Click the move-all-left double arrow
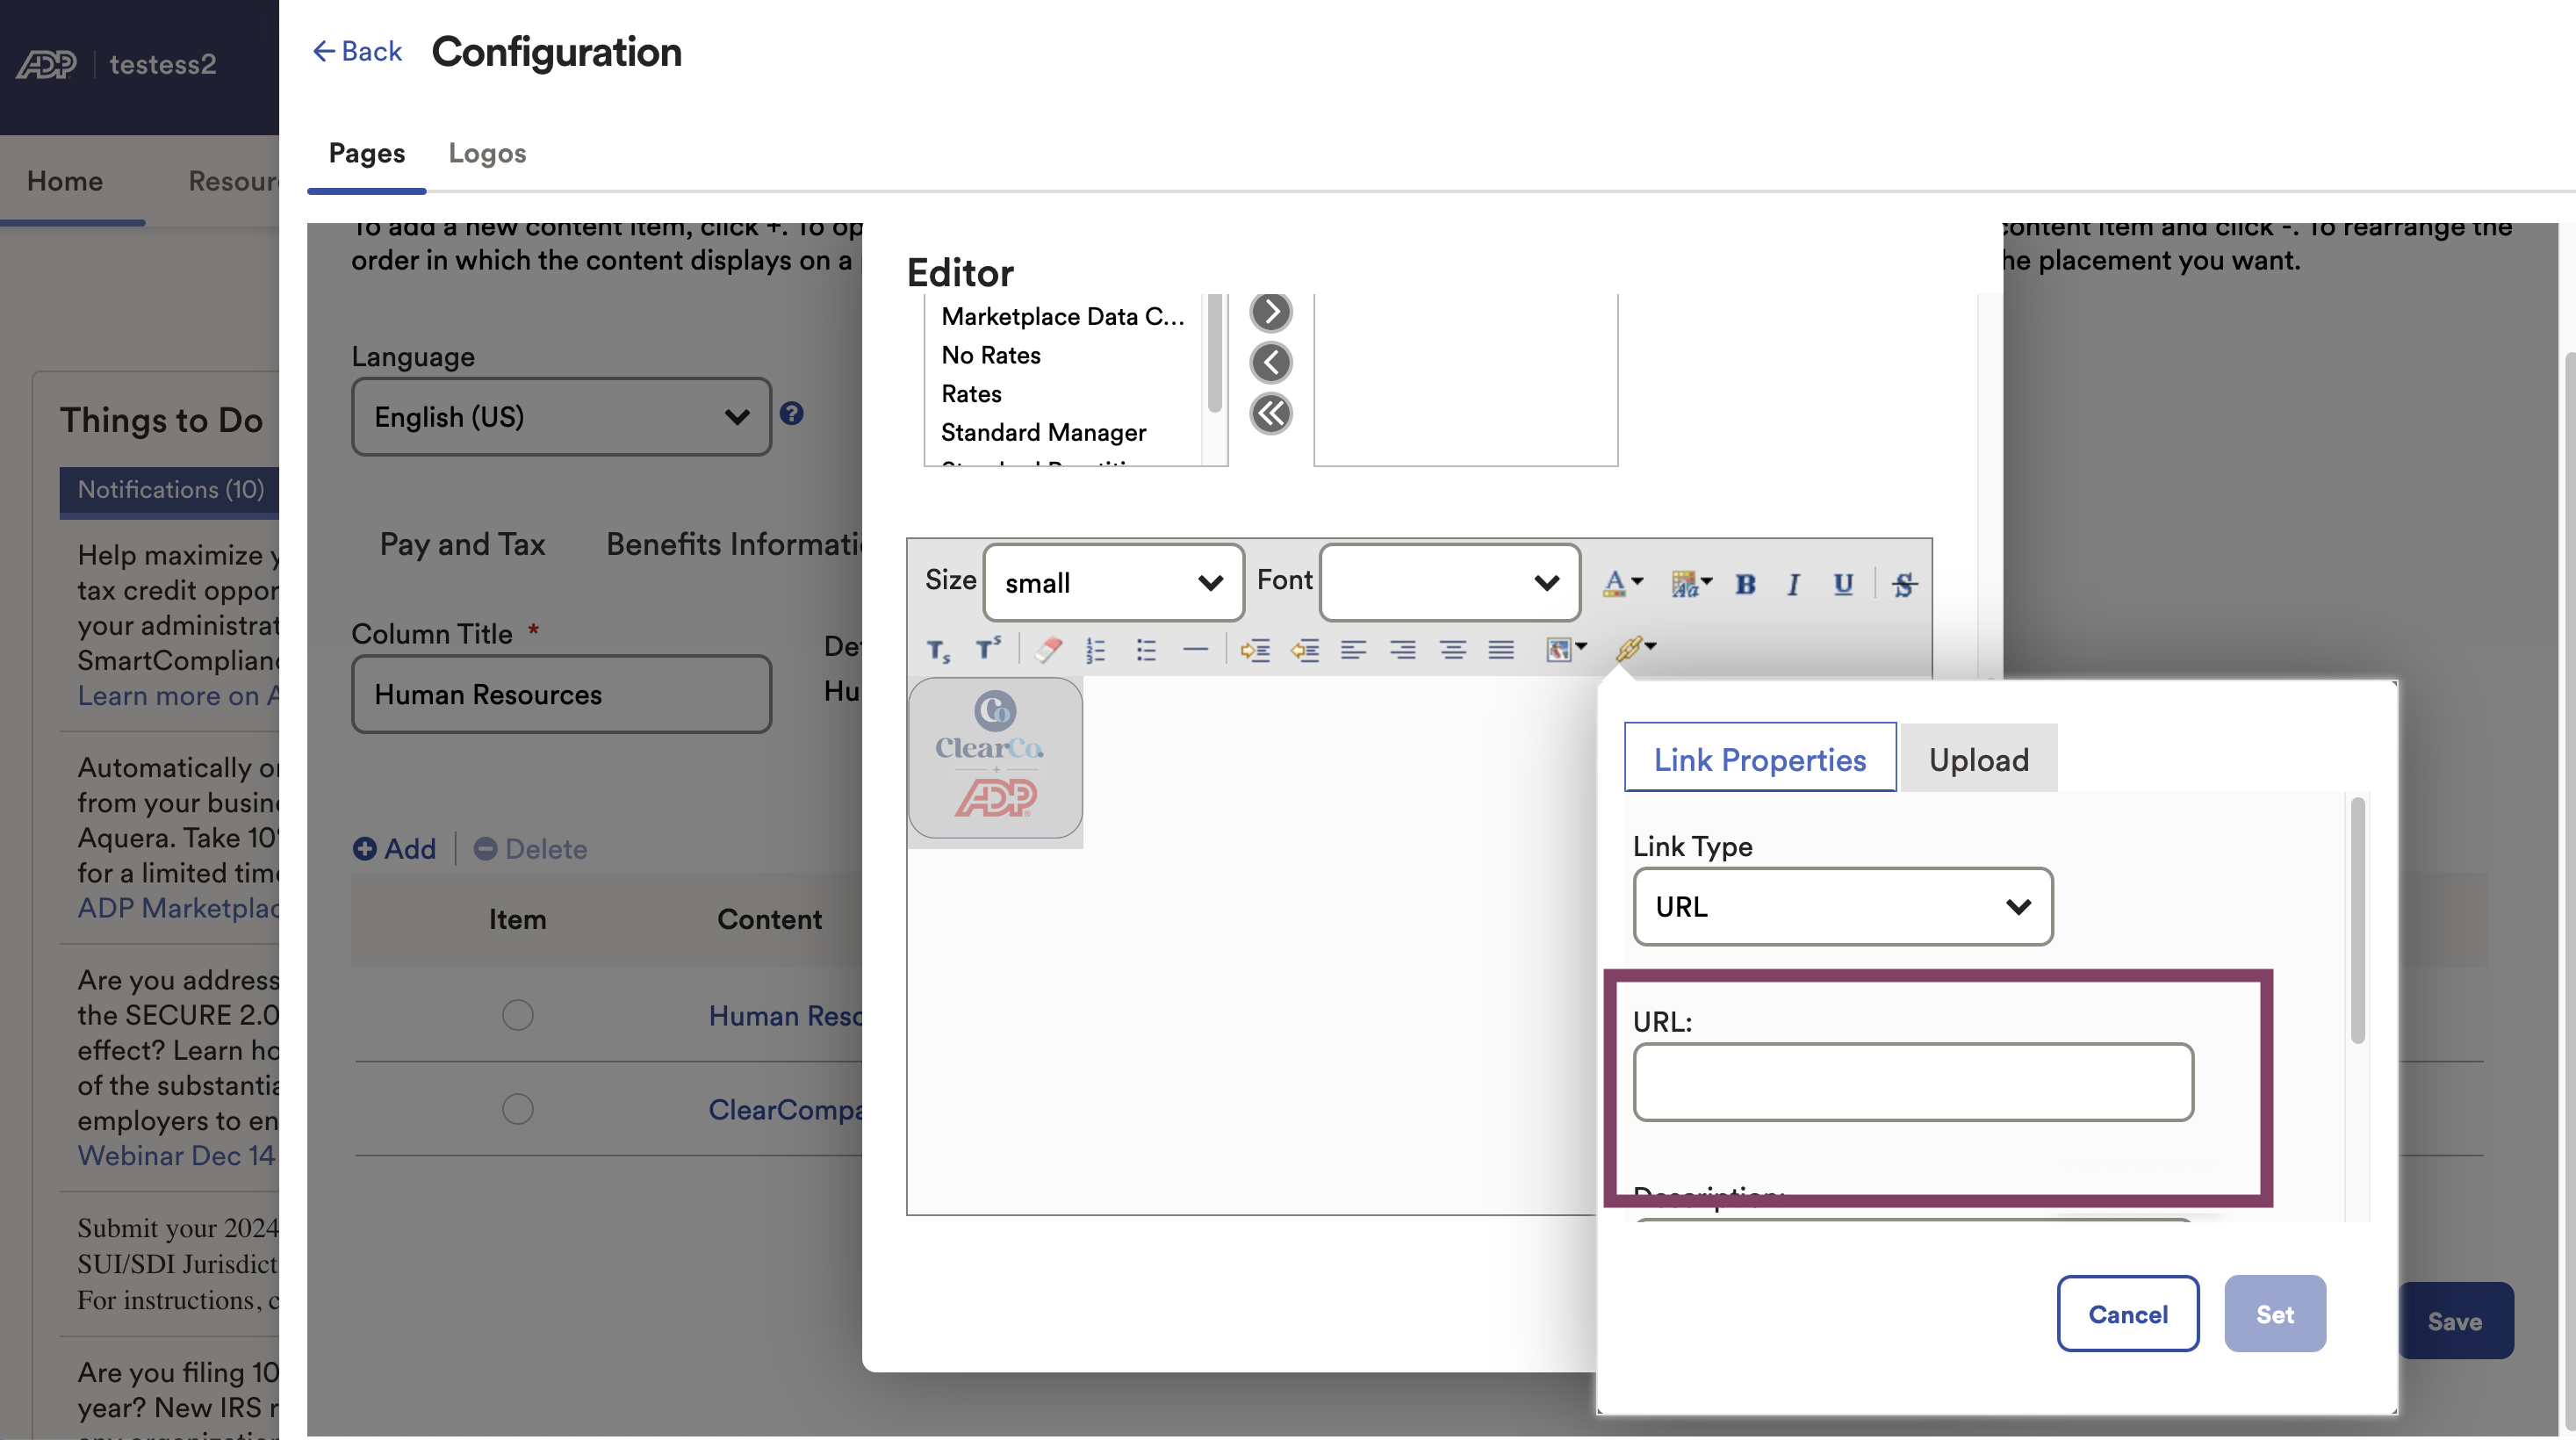 pos(1271,413)
